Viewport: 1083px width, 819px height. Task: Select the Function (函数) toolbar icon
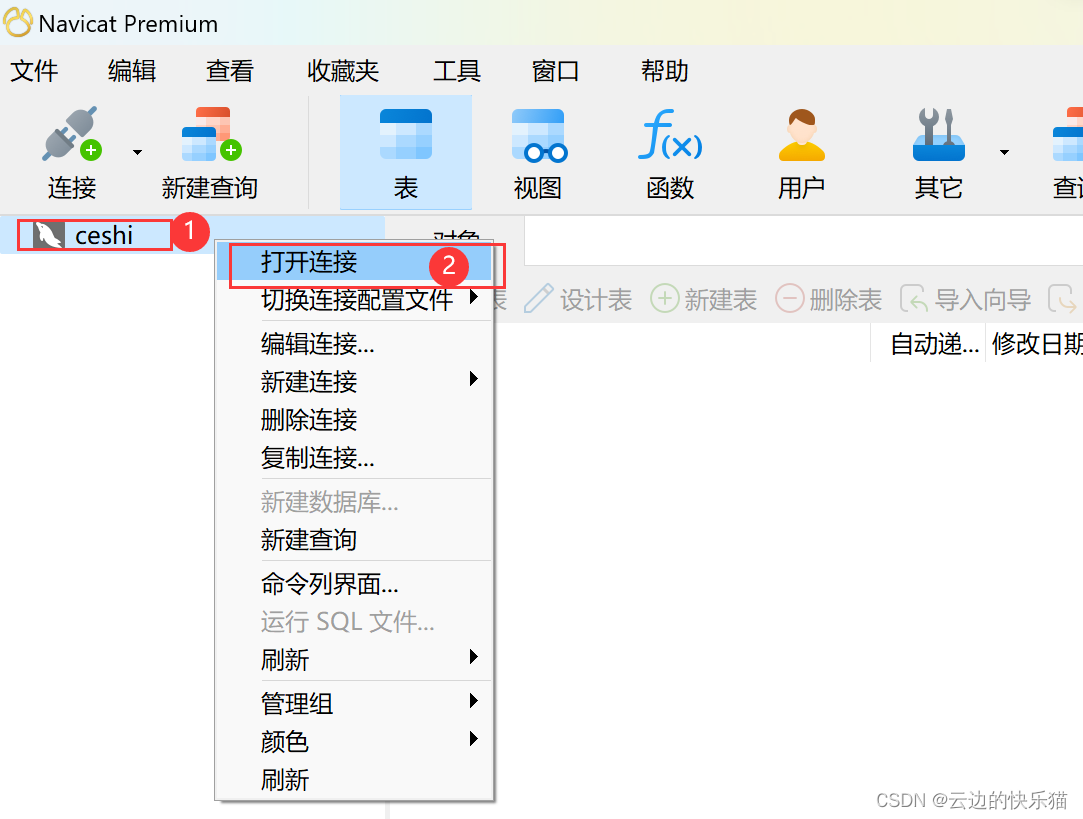[669, 134]
